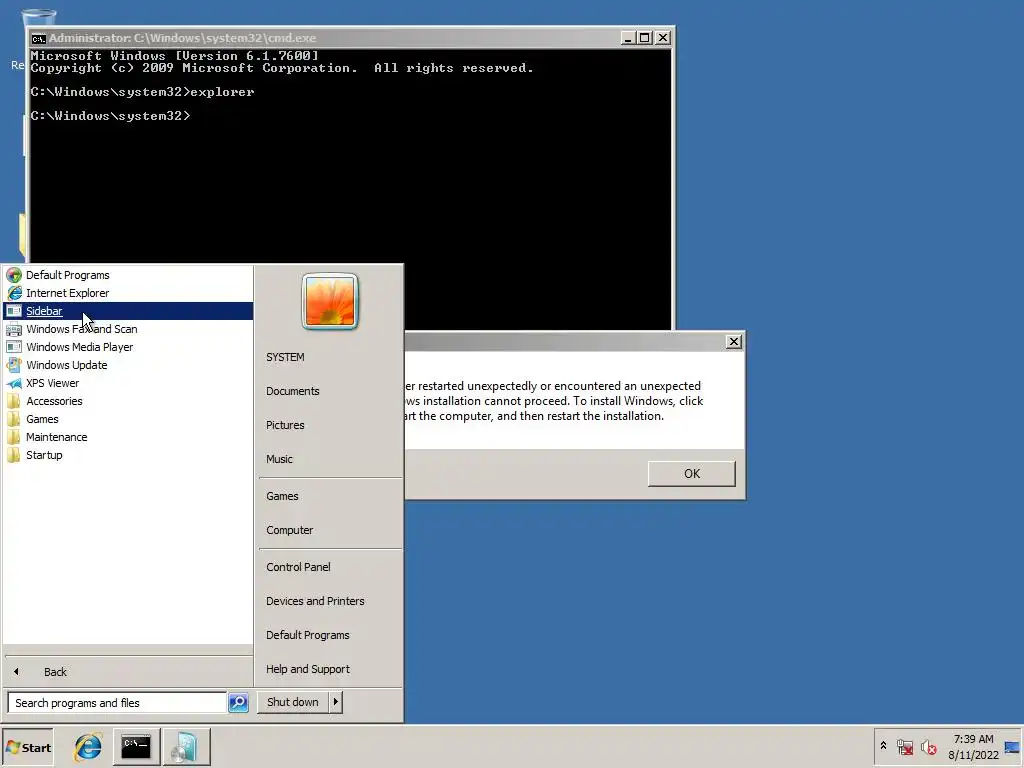Open the Sidebar program entry
1024x768 pixels.
128,311
